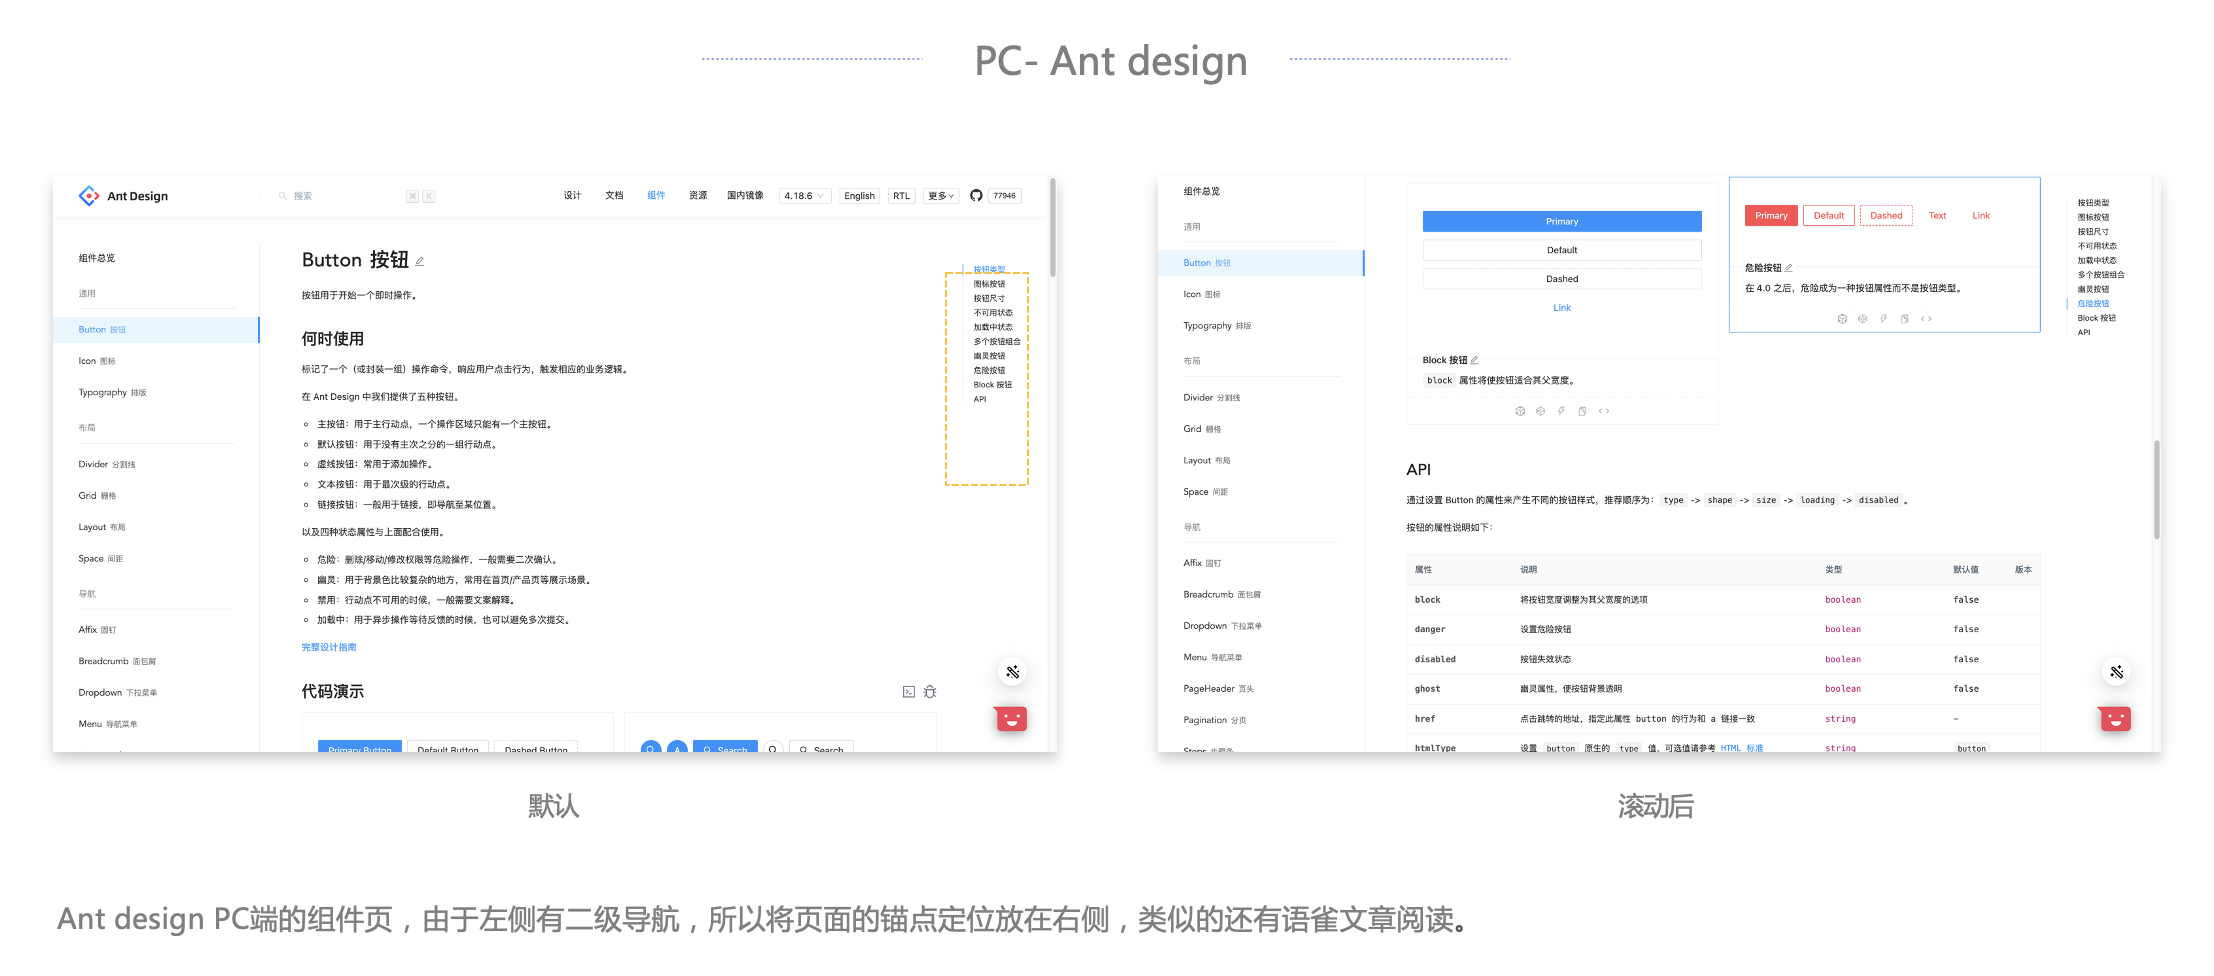
Task: Open the 国内镜像 menu item in the header
Action: 745,196
